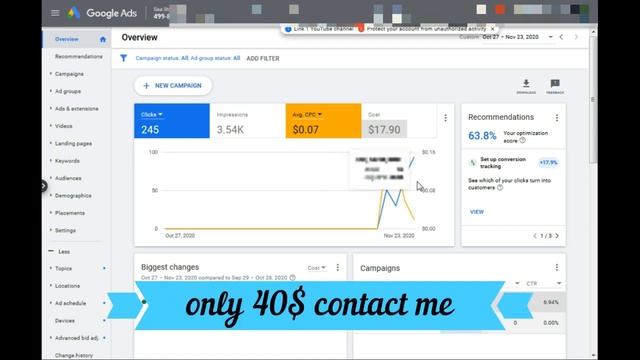Close the notification banner
This screenshot has width=640, height=360.
click(x=492, y=29)
